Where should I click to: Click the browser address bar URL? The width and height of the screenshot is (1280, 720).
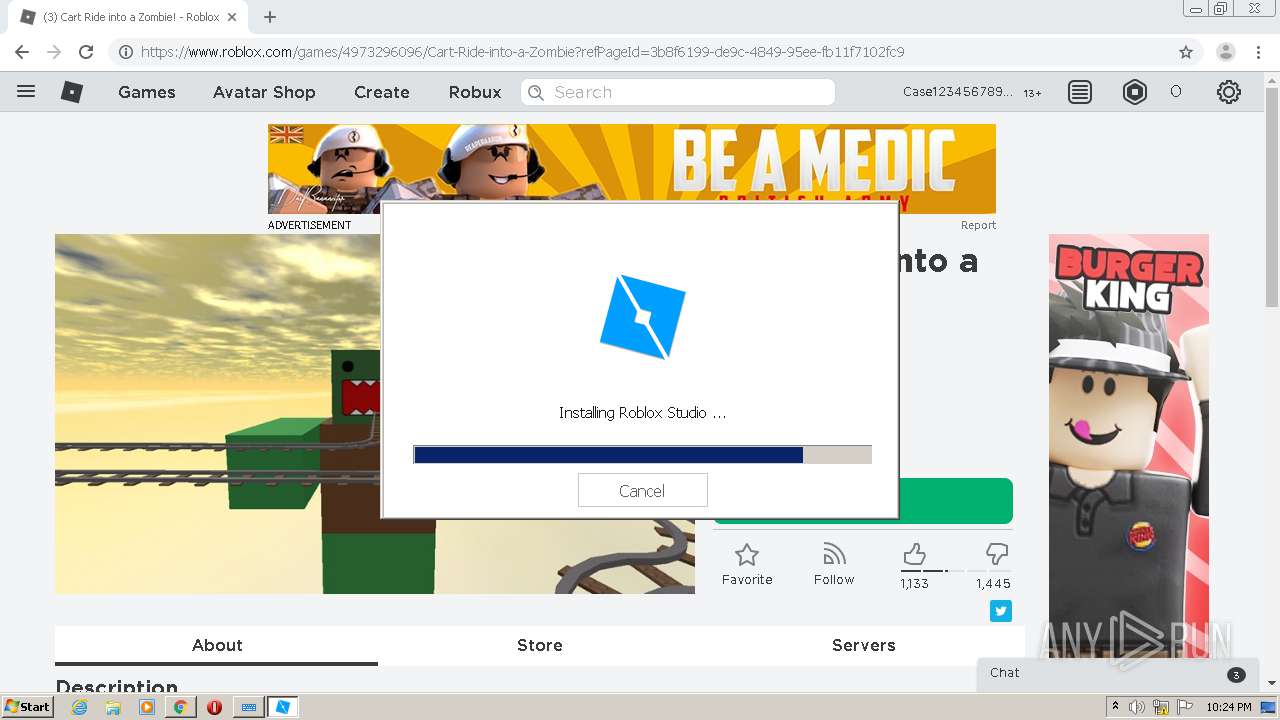[x=522, y=52]
